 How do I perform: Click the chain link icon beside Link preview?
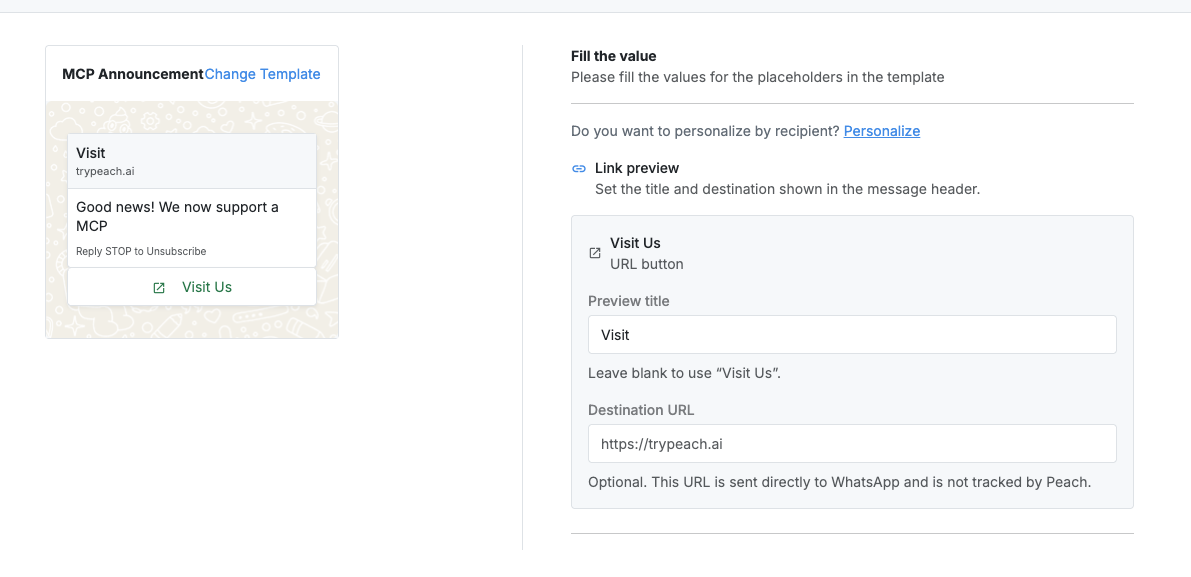(x=579, y=169)
